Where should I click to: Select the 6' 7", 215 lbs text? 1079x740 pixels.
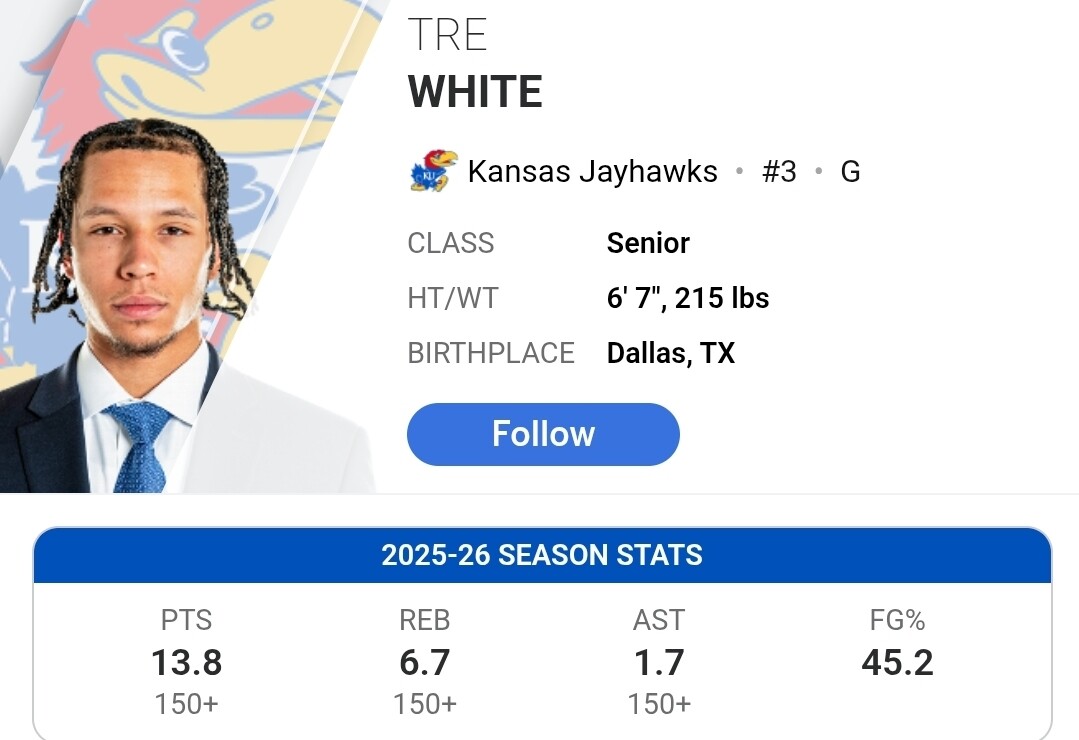[x=688, y=298]
